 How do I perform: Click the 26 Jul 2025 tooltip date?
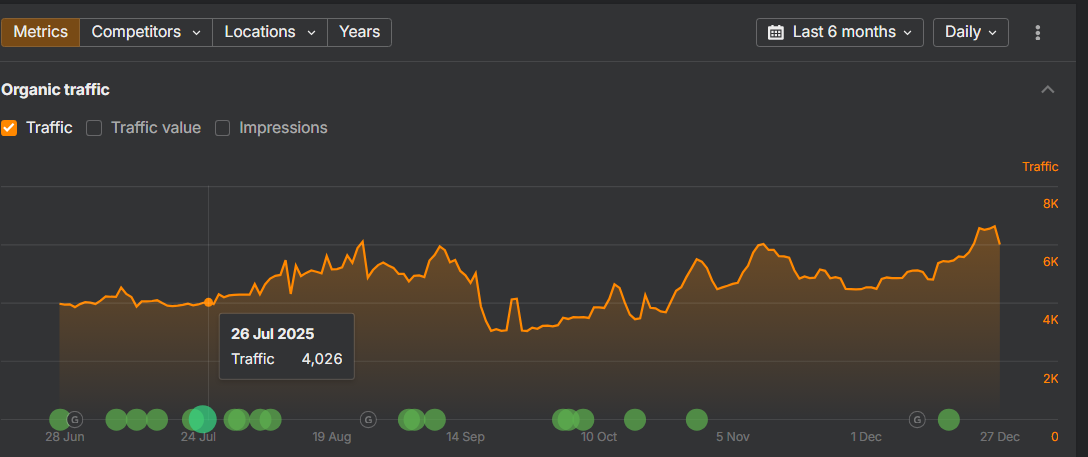click(273, 334)
